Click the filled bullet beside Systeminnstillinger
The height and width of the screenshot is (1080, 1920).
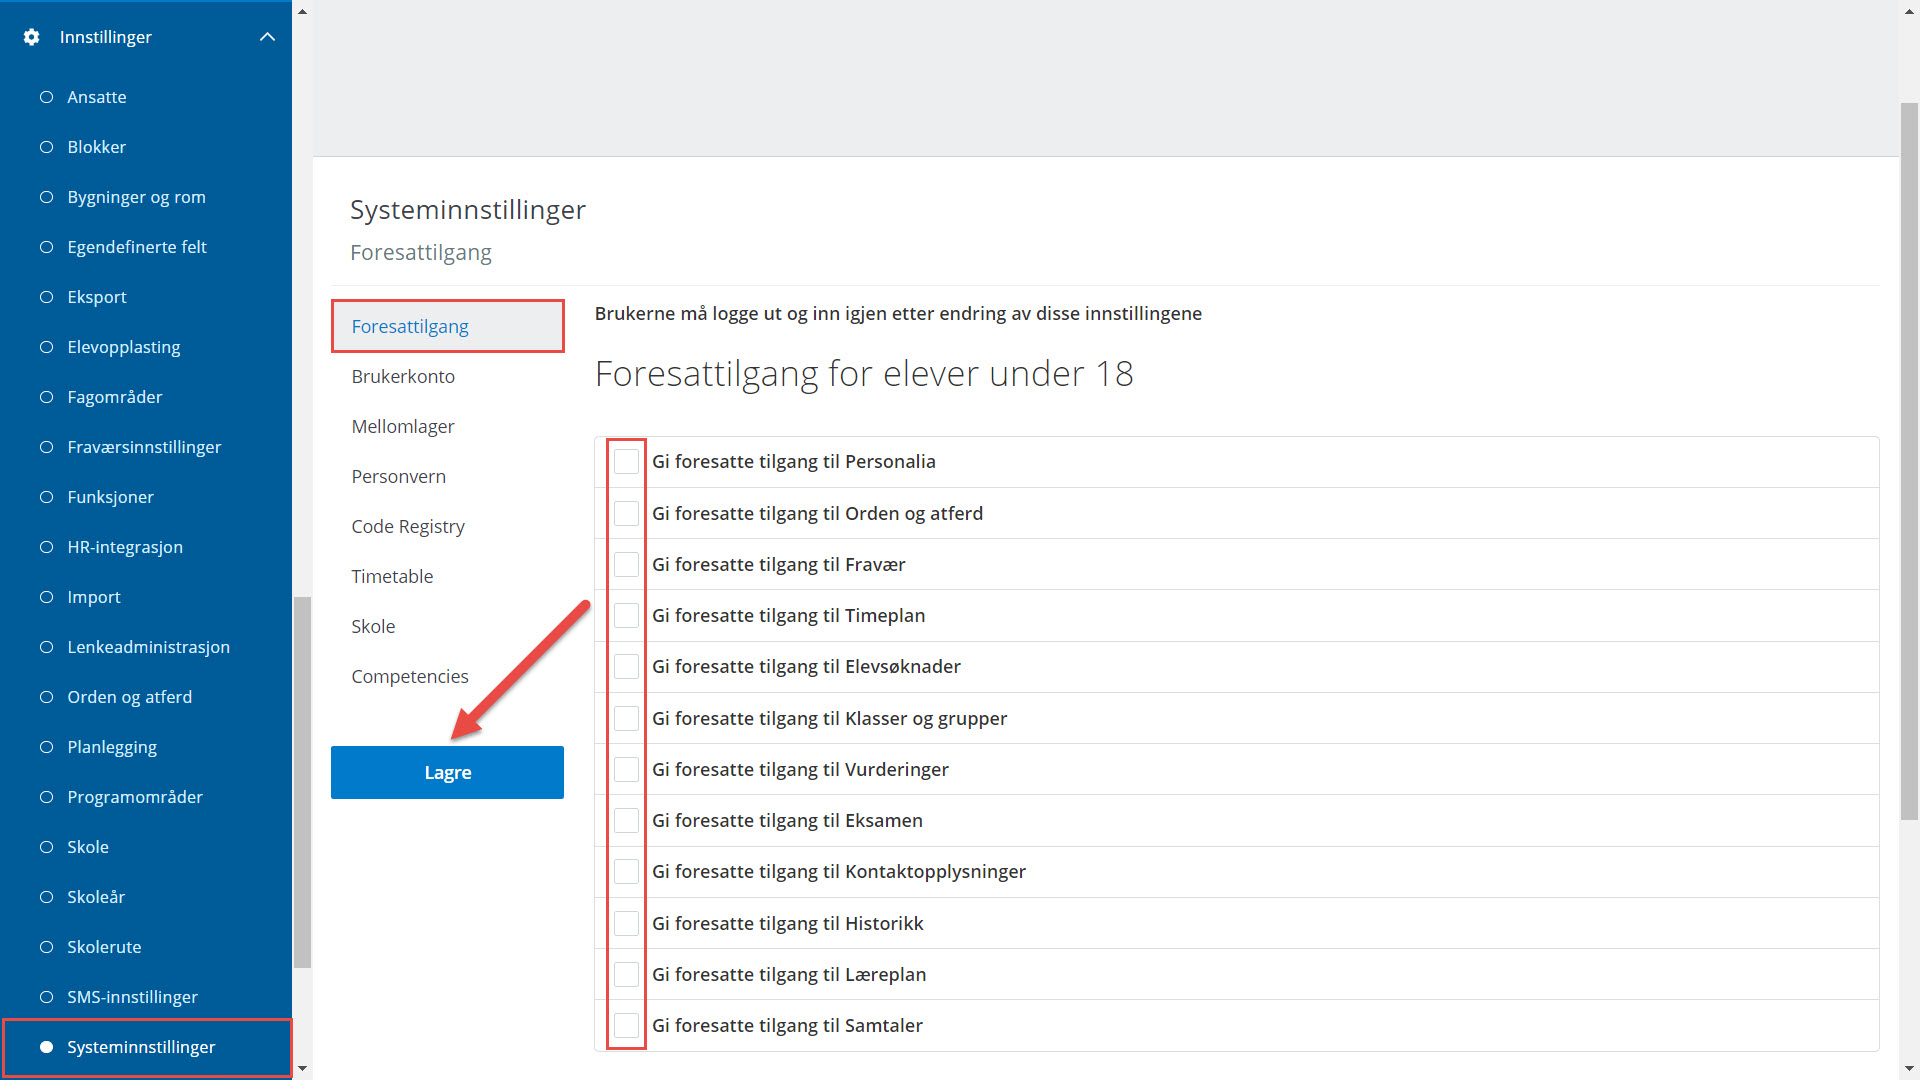(46, 1047)
